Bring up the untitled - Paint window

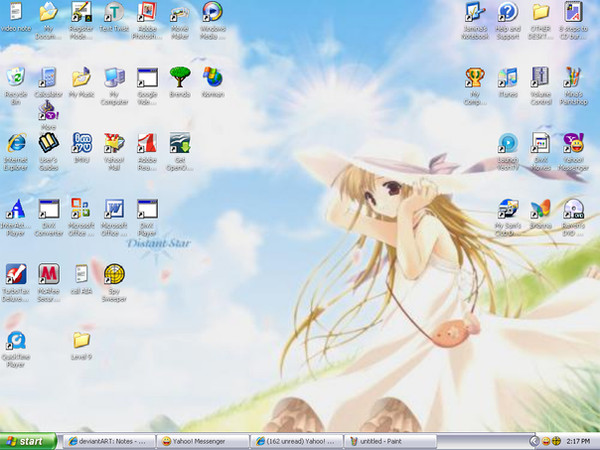click(x=390, y=441)
